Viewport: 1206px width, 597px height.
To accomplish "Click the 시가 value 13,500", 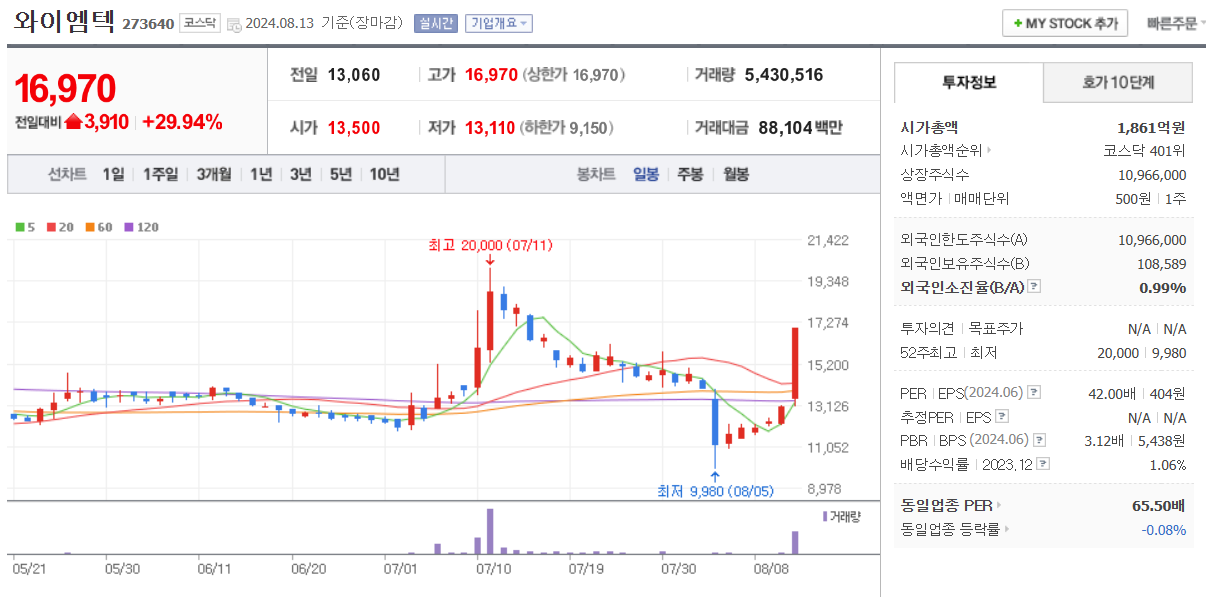I will [353, 127].
